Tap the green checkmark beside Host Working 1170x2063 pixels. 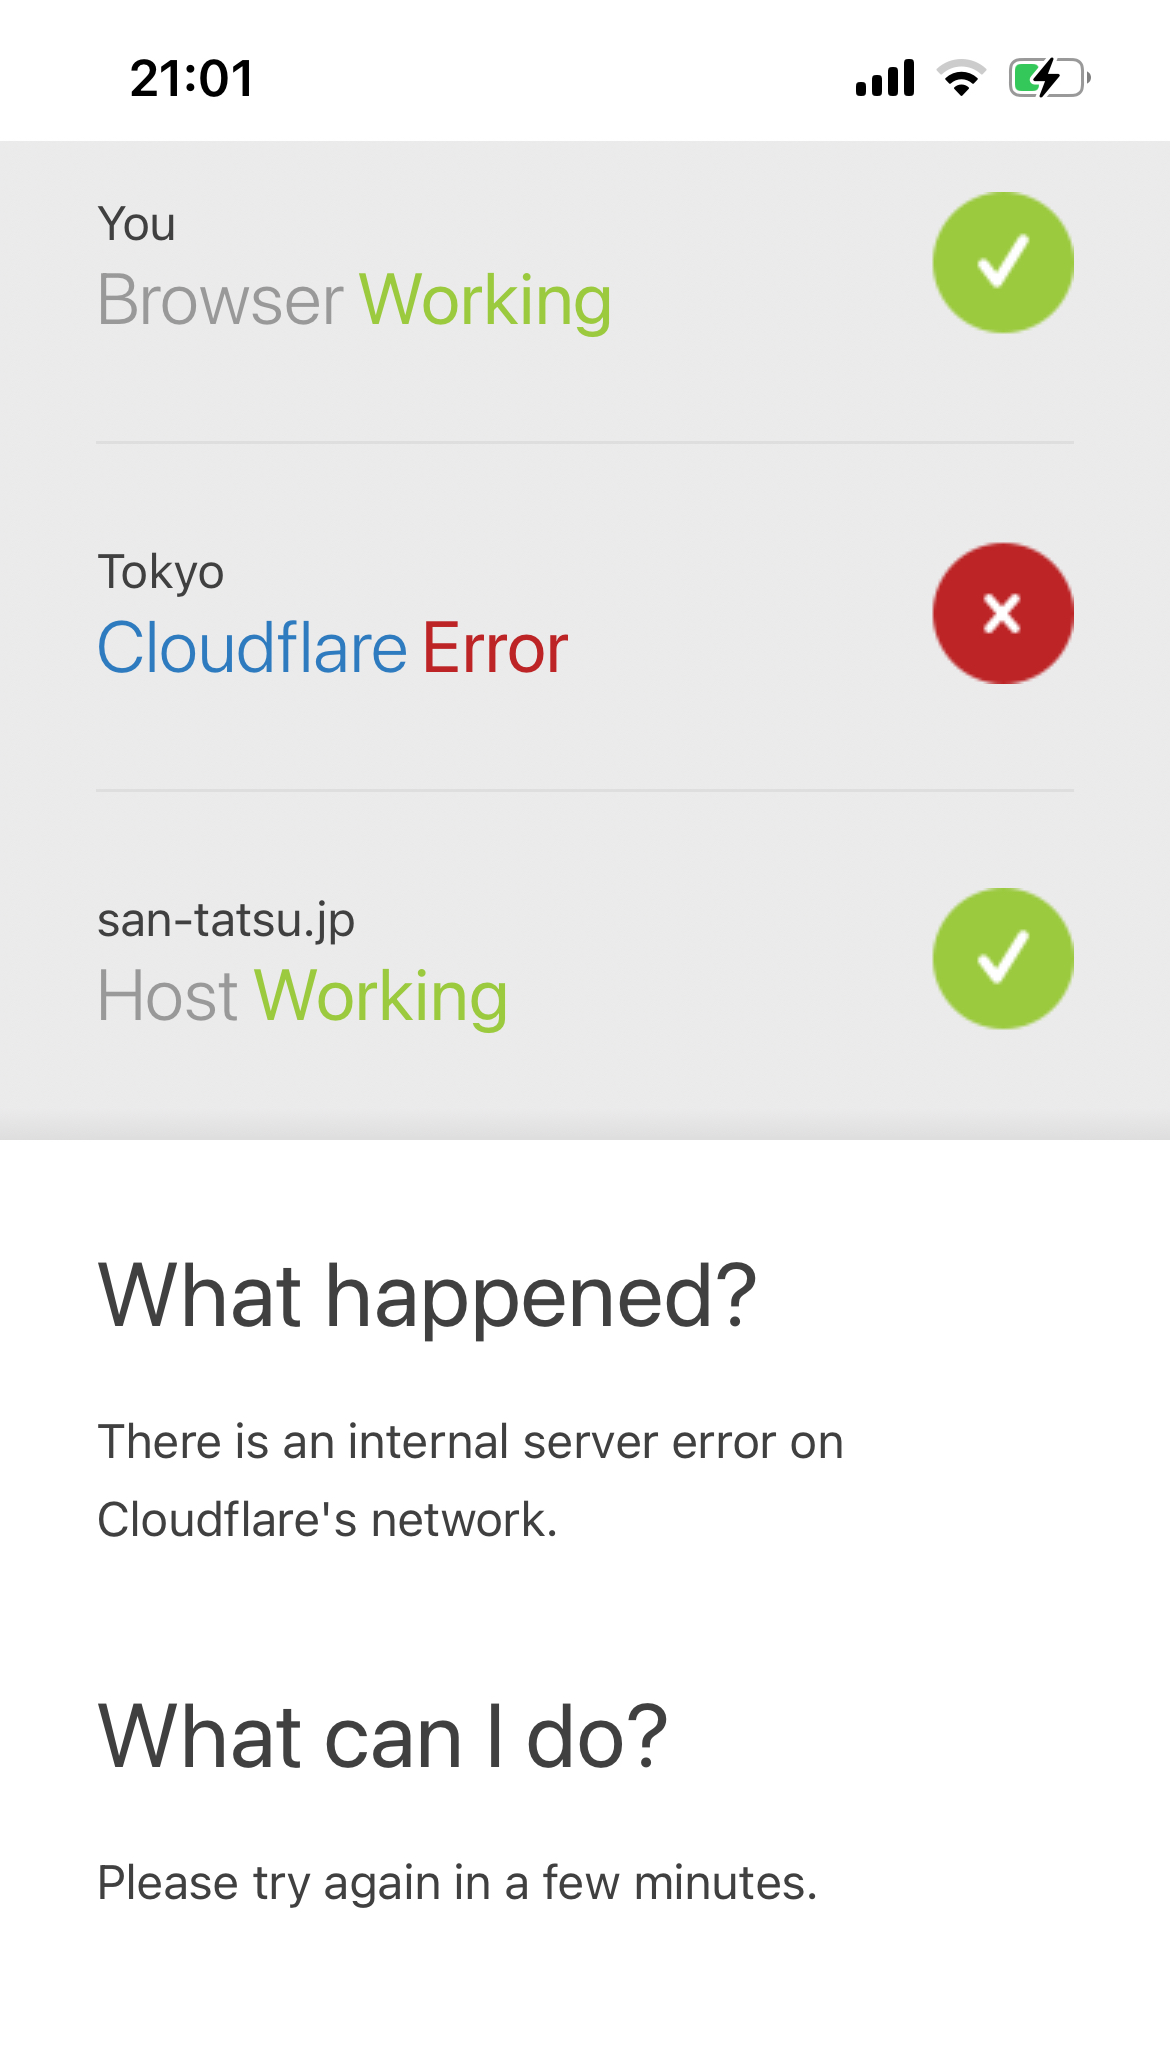click(x=1003, y=958)
